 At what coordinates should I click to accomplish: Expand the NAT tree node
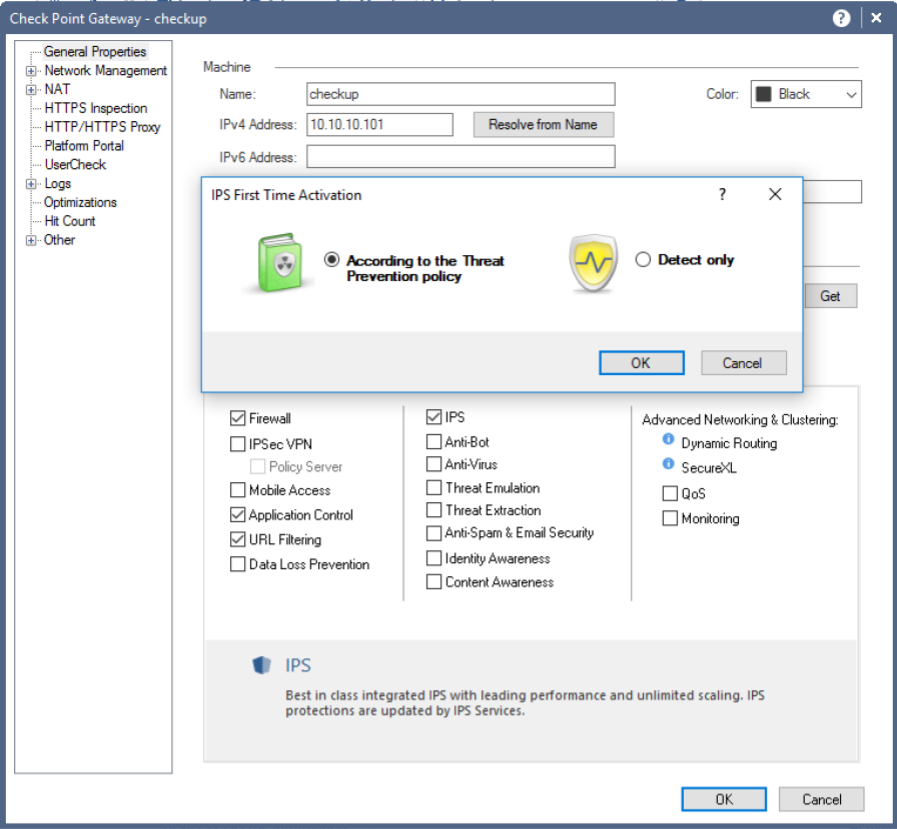click(x=31, y=90)
